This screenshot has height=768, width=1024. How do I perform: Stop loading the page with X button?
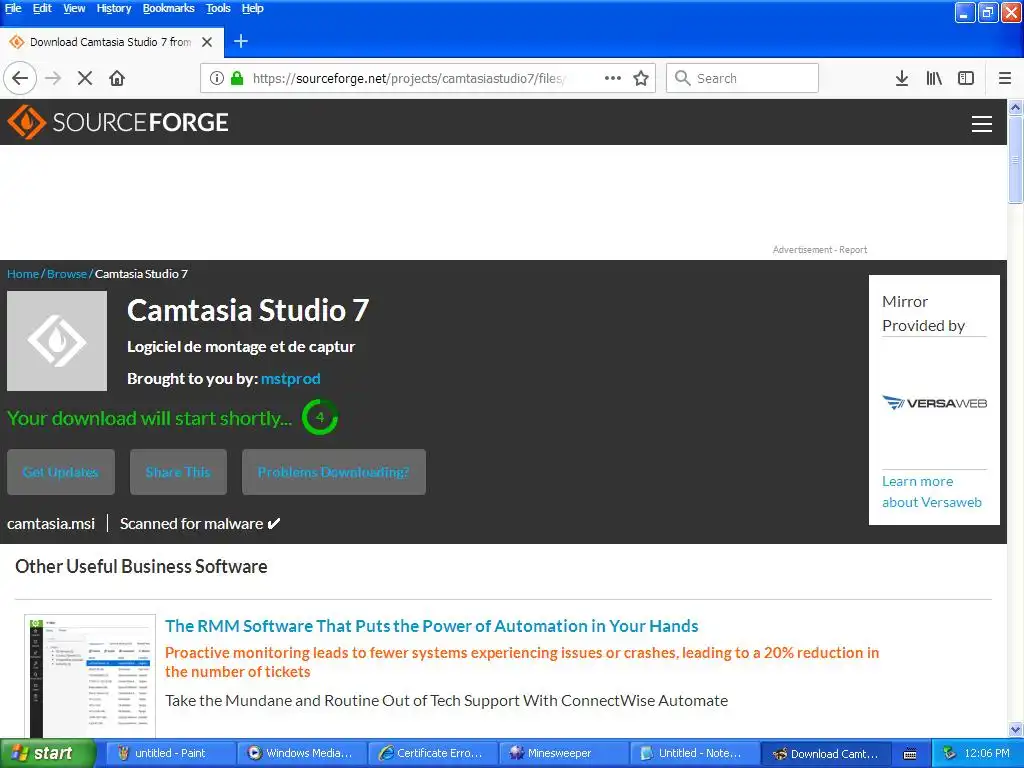pos(85,78)
